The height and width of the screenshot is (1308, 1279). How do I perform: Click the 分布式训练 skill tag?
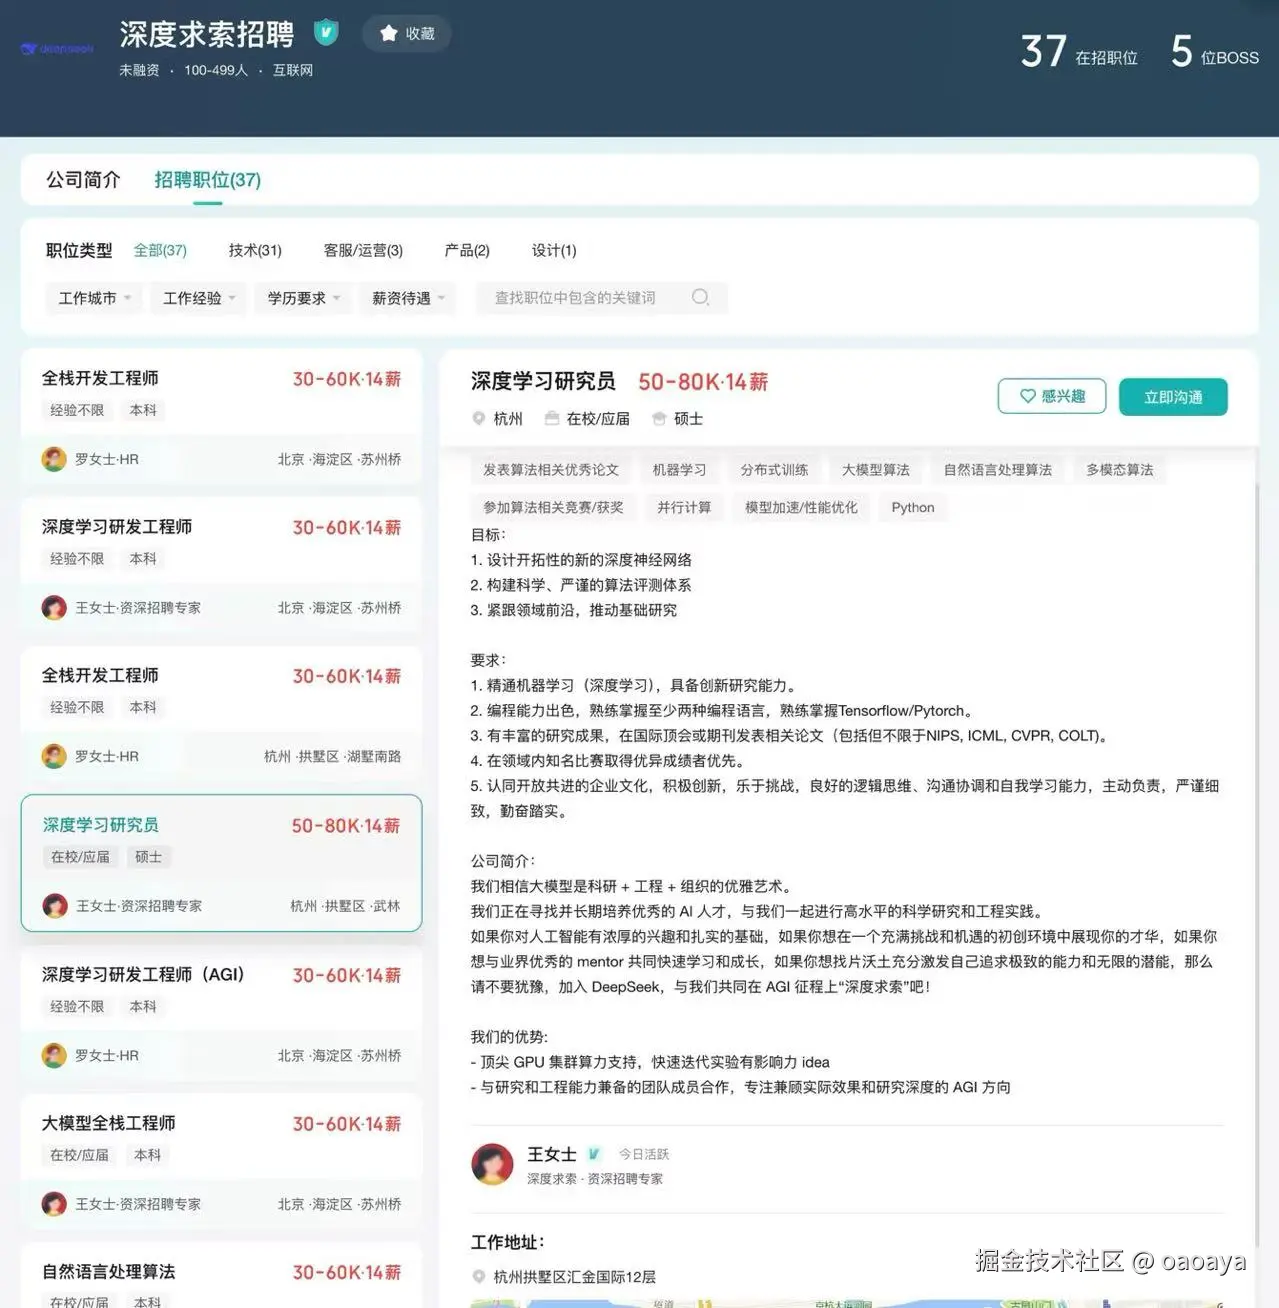[775, 470]
